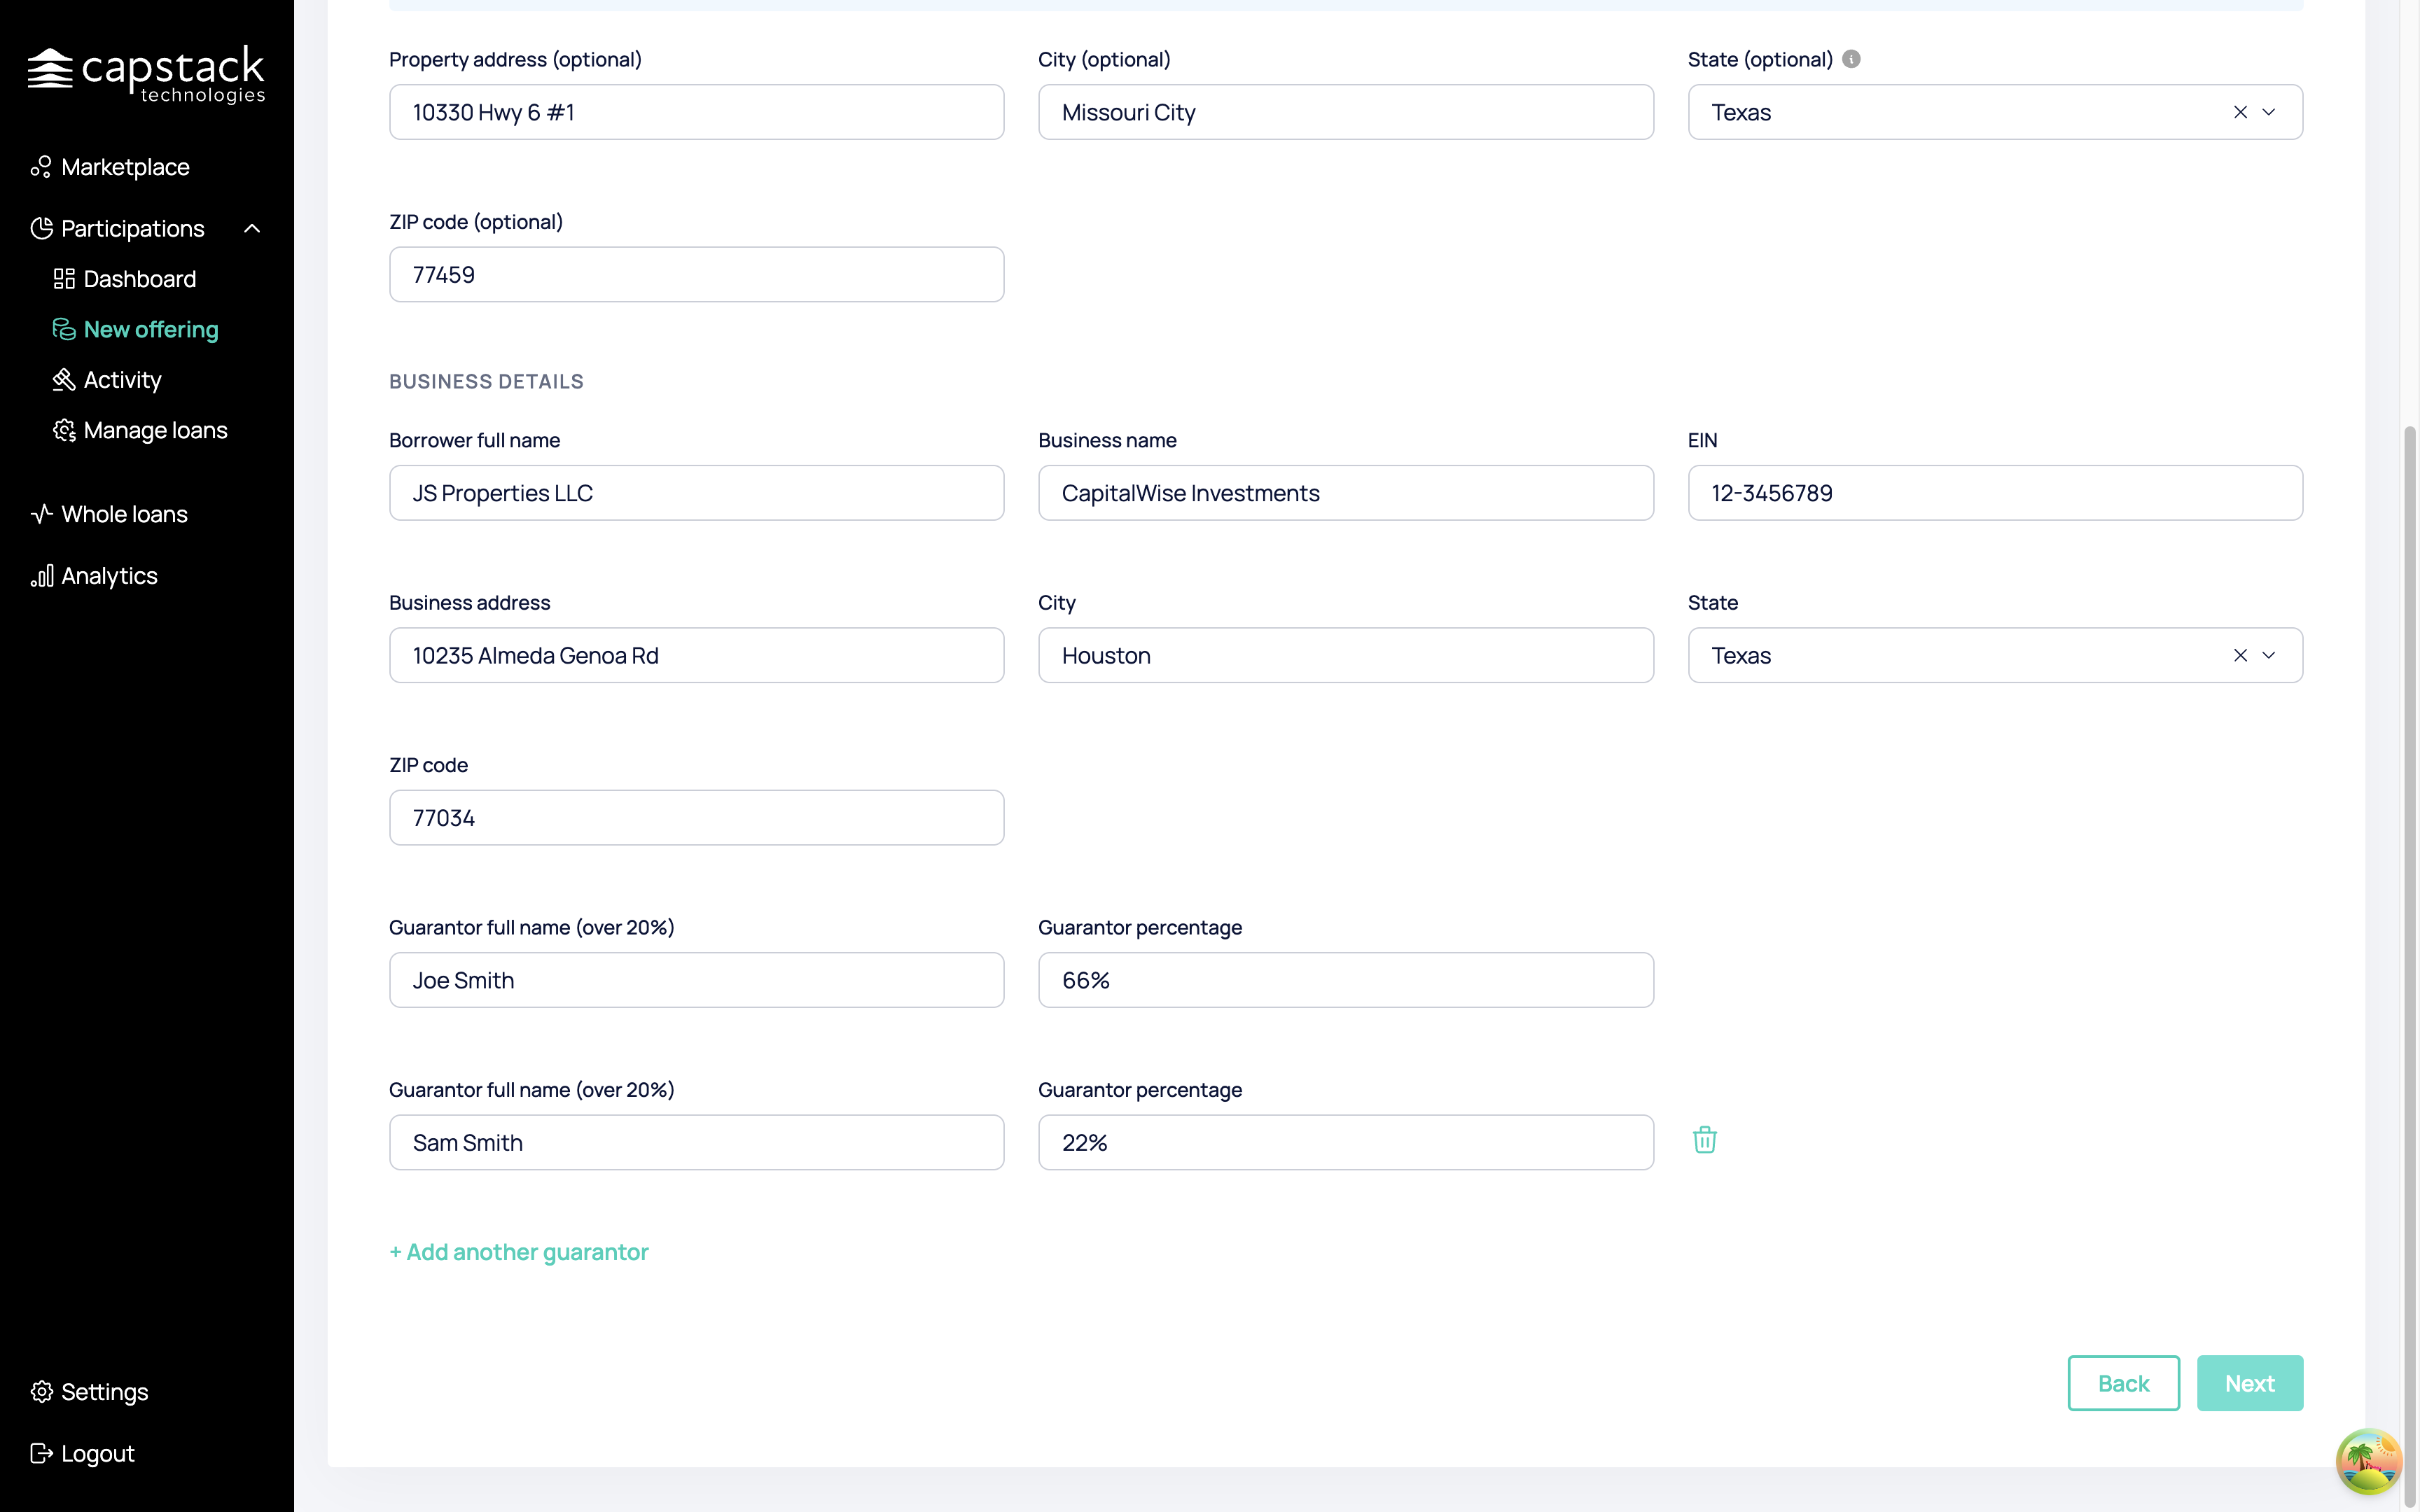Click the Manage loans gear icon
The image size is (2420, 1512).
64,430
